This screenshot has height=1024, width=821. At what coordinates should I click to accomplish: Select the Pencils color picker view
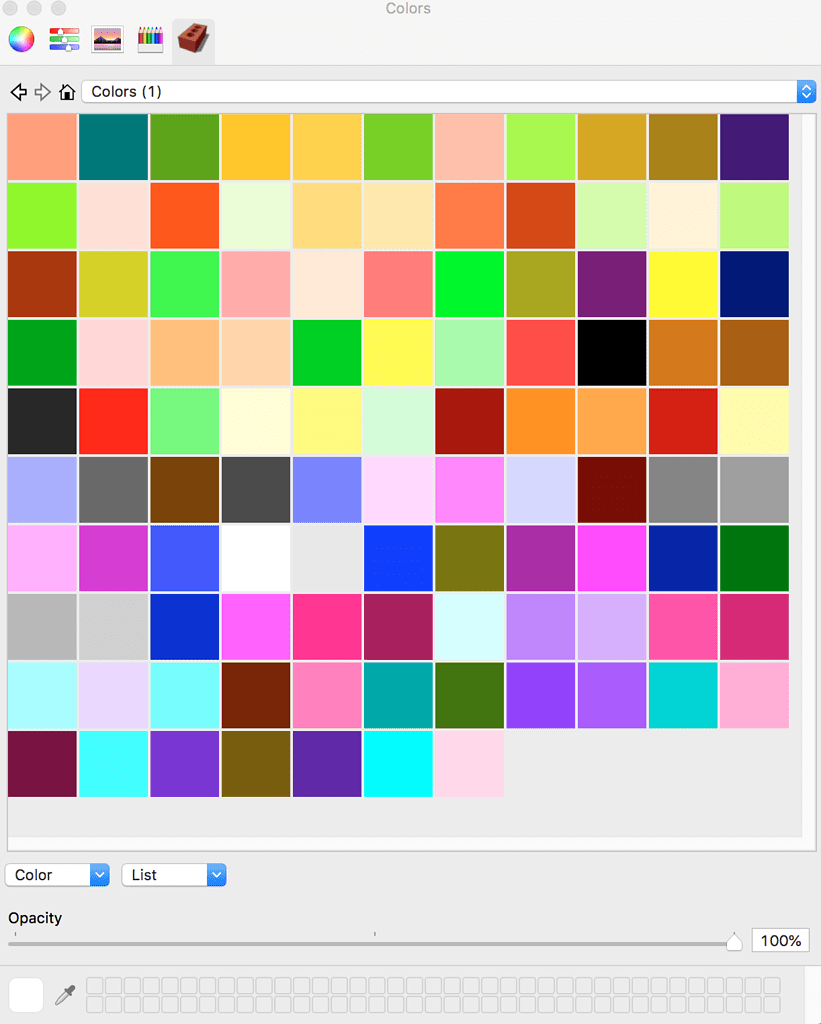[x=150, y=39]
